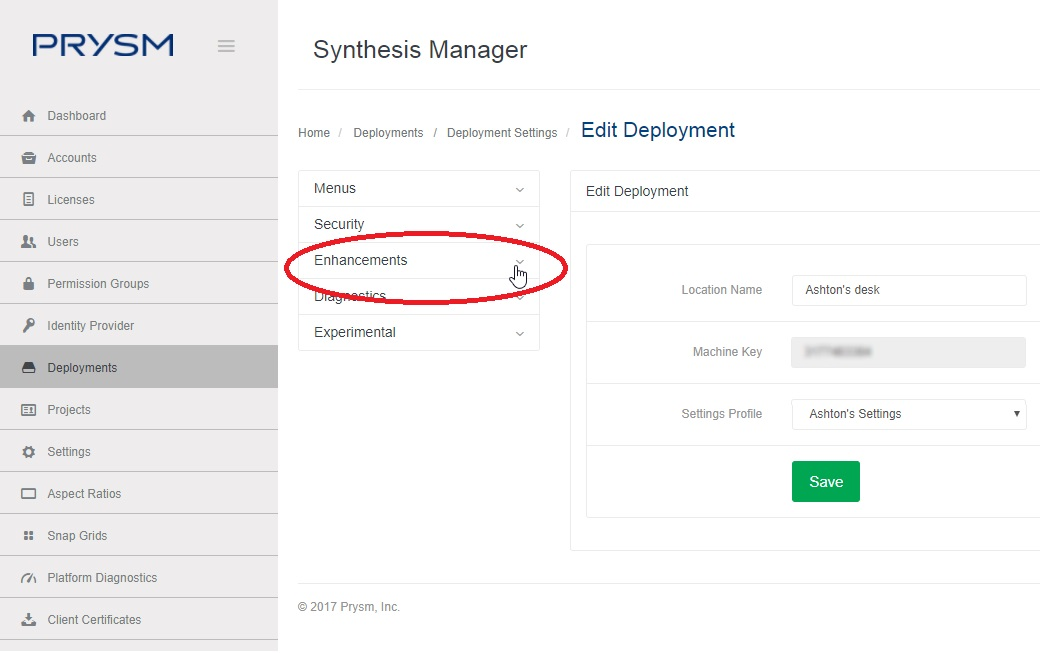
Task: Click the Aspect Ratios rectangle icon
Action: 29,493
